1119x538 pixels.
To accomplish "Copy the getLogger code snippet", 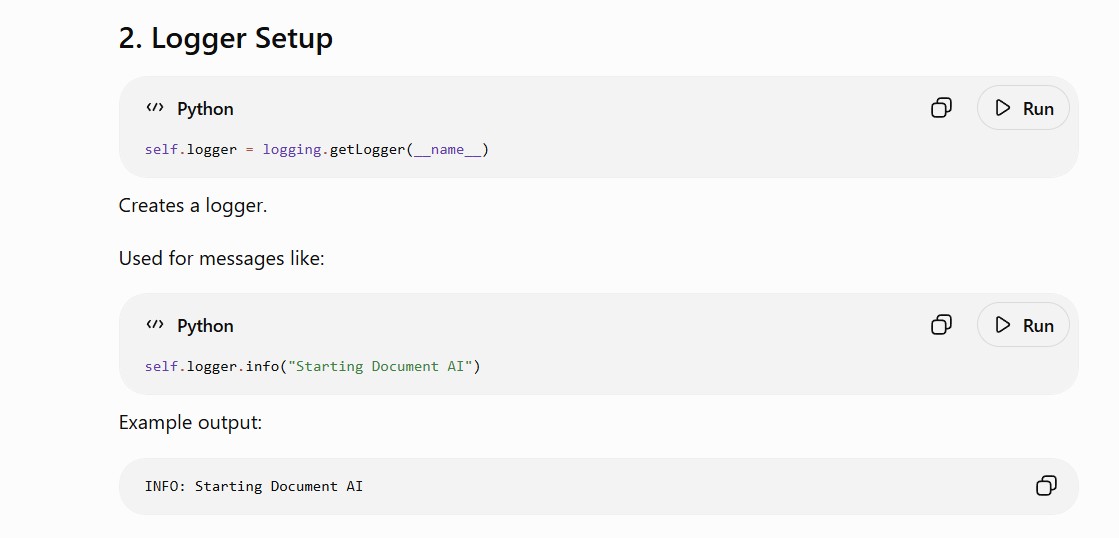I will point(941,108).
